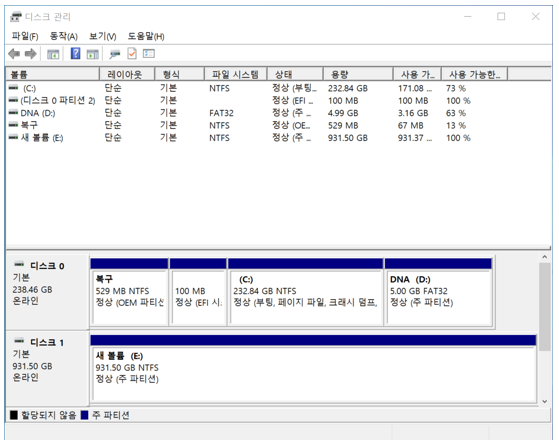Select the DNA (D:) 5.00 GB FAT32 partition
Screen dimensions: 559x445
[x=439, y=292]
